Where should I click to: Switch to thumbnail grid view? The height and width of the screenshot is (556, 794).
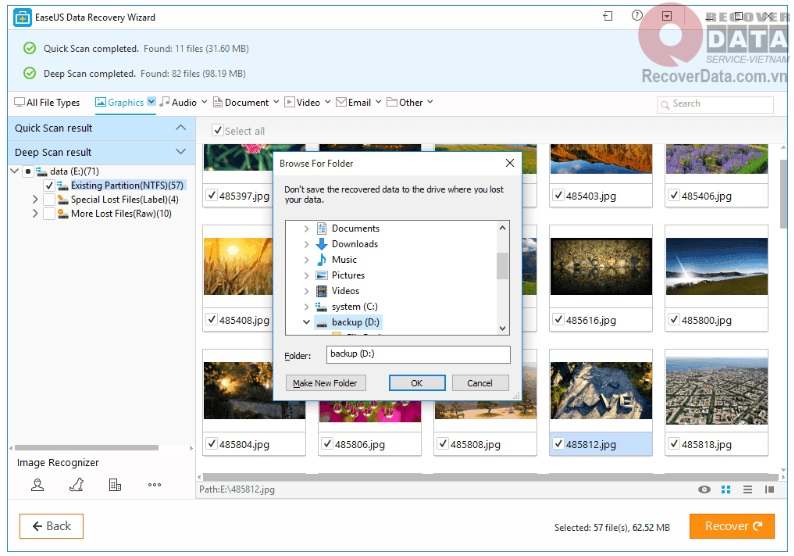[726, 489]
